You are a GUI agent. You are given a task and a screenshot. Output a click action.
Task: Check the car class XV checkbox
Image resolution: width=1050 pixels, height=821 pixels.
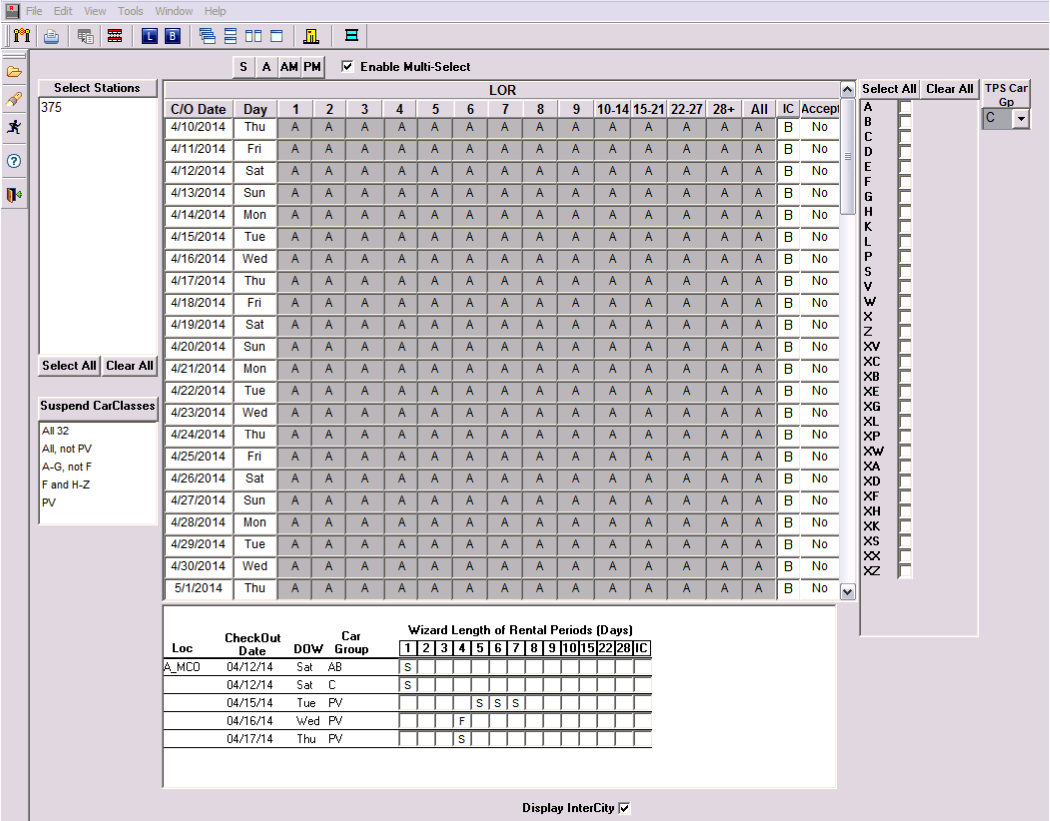click(905, 347)
